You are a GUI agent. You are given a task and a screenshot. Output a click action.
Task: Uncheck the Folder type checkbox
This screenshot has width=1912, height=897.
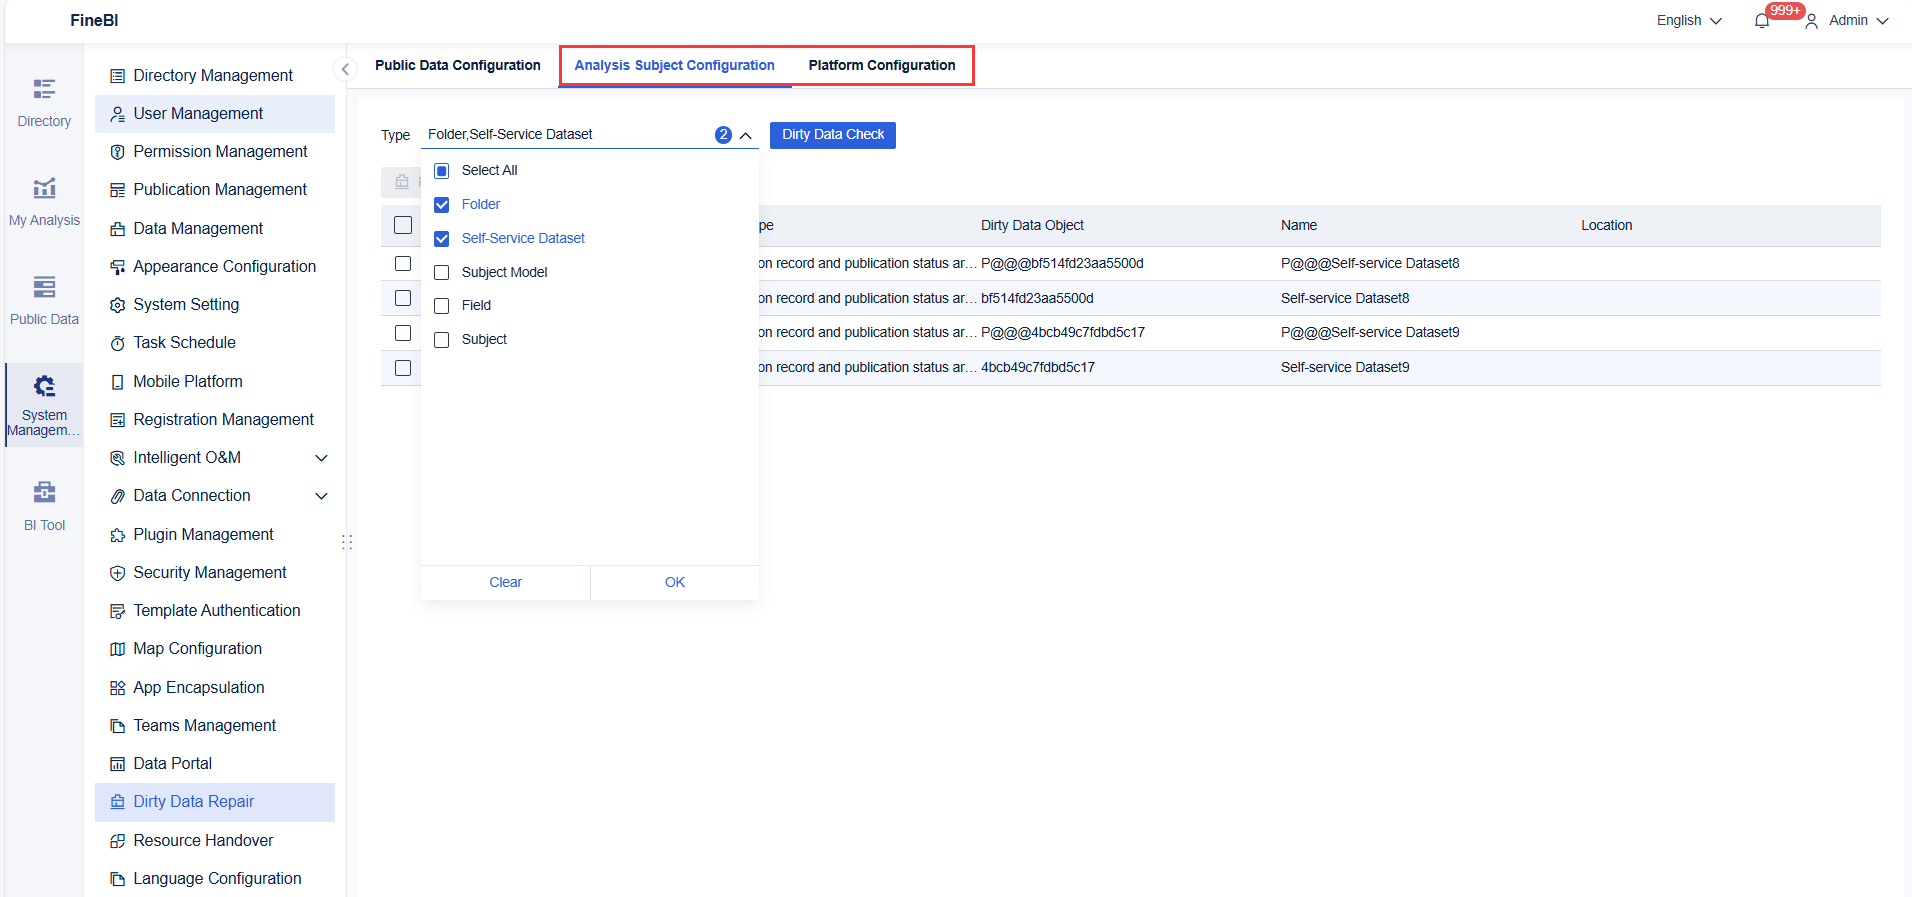(442, 205)
